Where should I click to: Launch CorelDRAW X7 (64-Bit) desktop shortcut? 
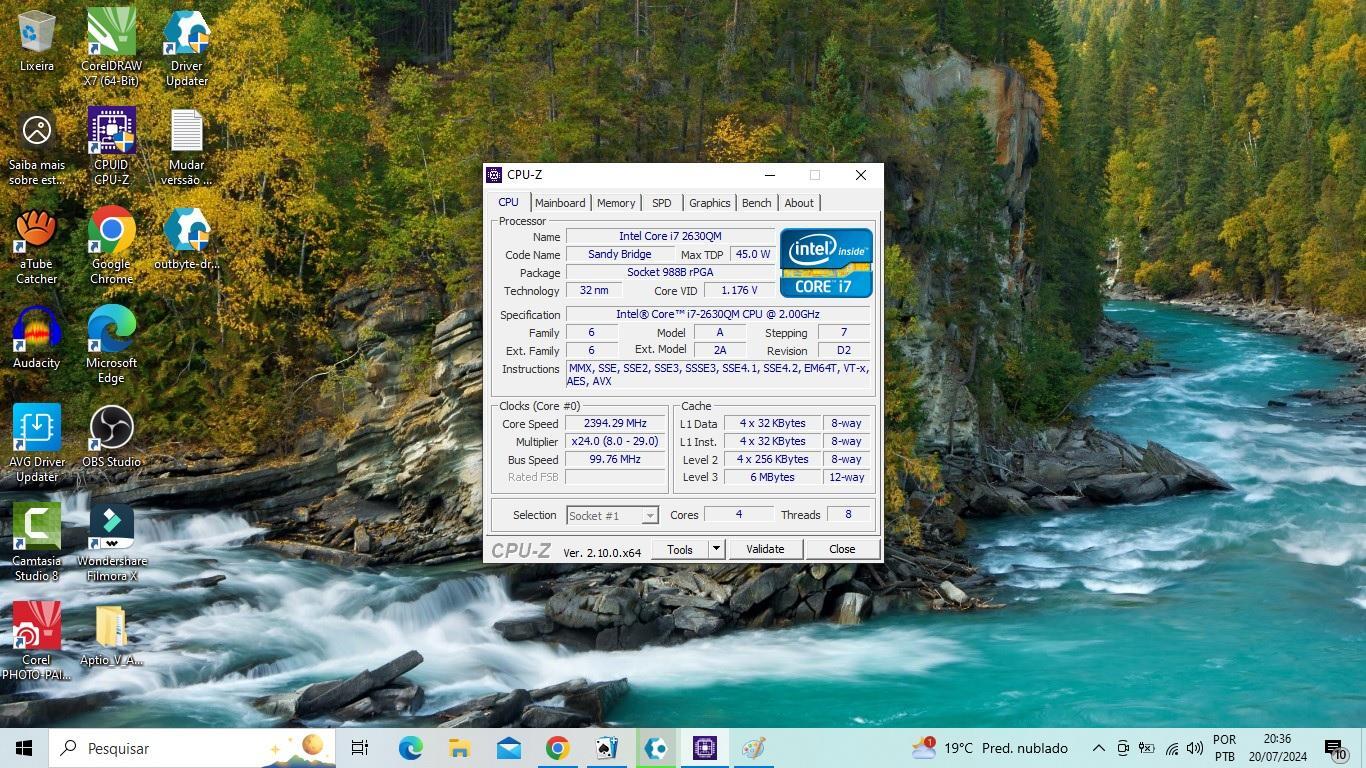pos(111,47)
